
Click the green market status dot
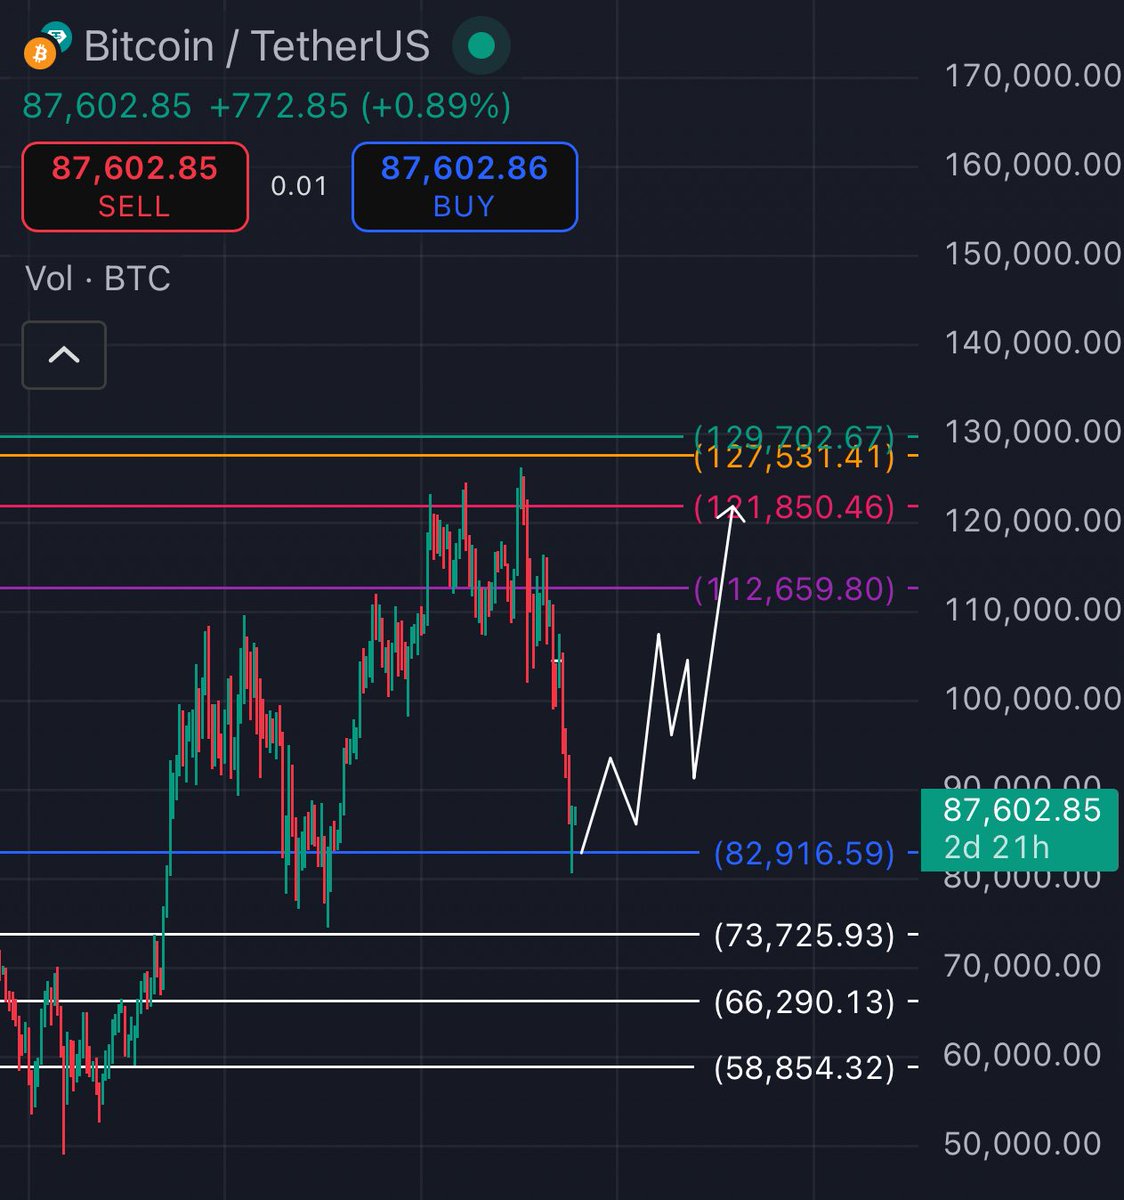(481, 46)
